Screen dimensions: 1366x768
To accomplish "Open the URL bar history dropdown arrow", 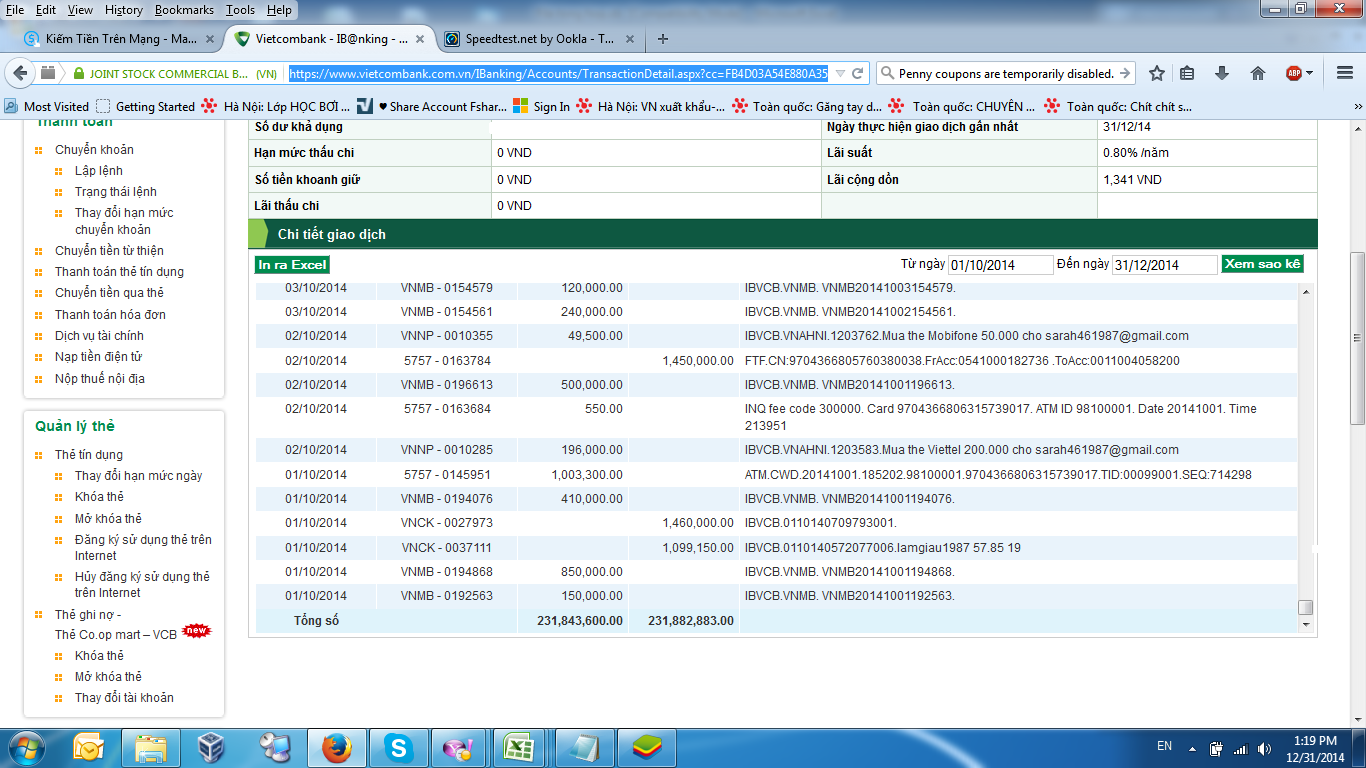I will pos(839,73).
